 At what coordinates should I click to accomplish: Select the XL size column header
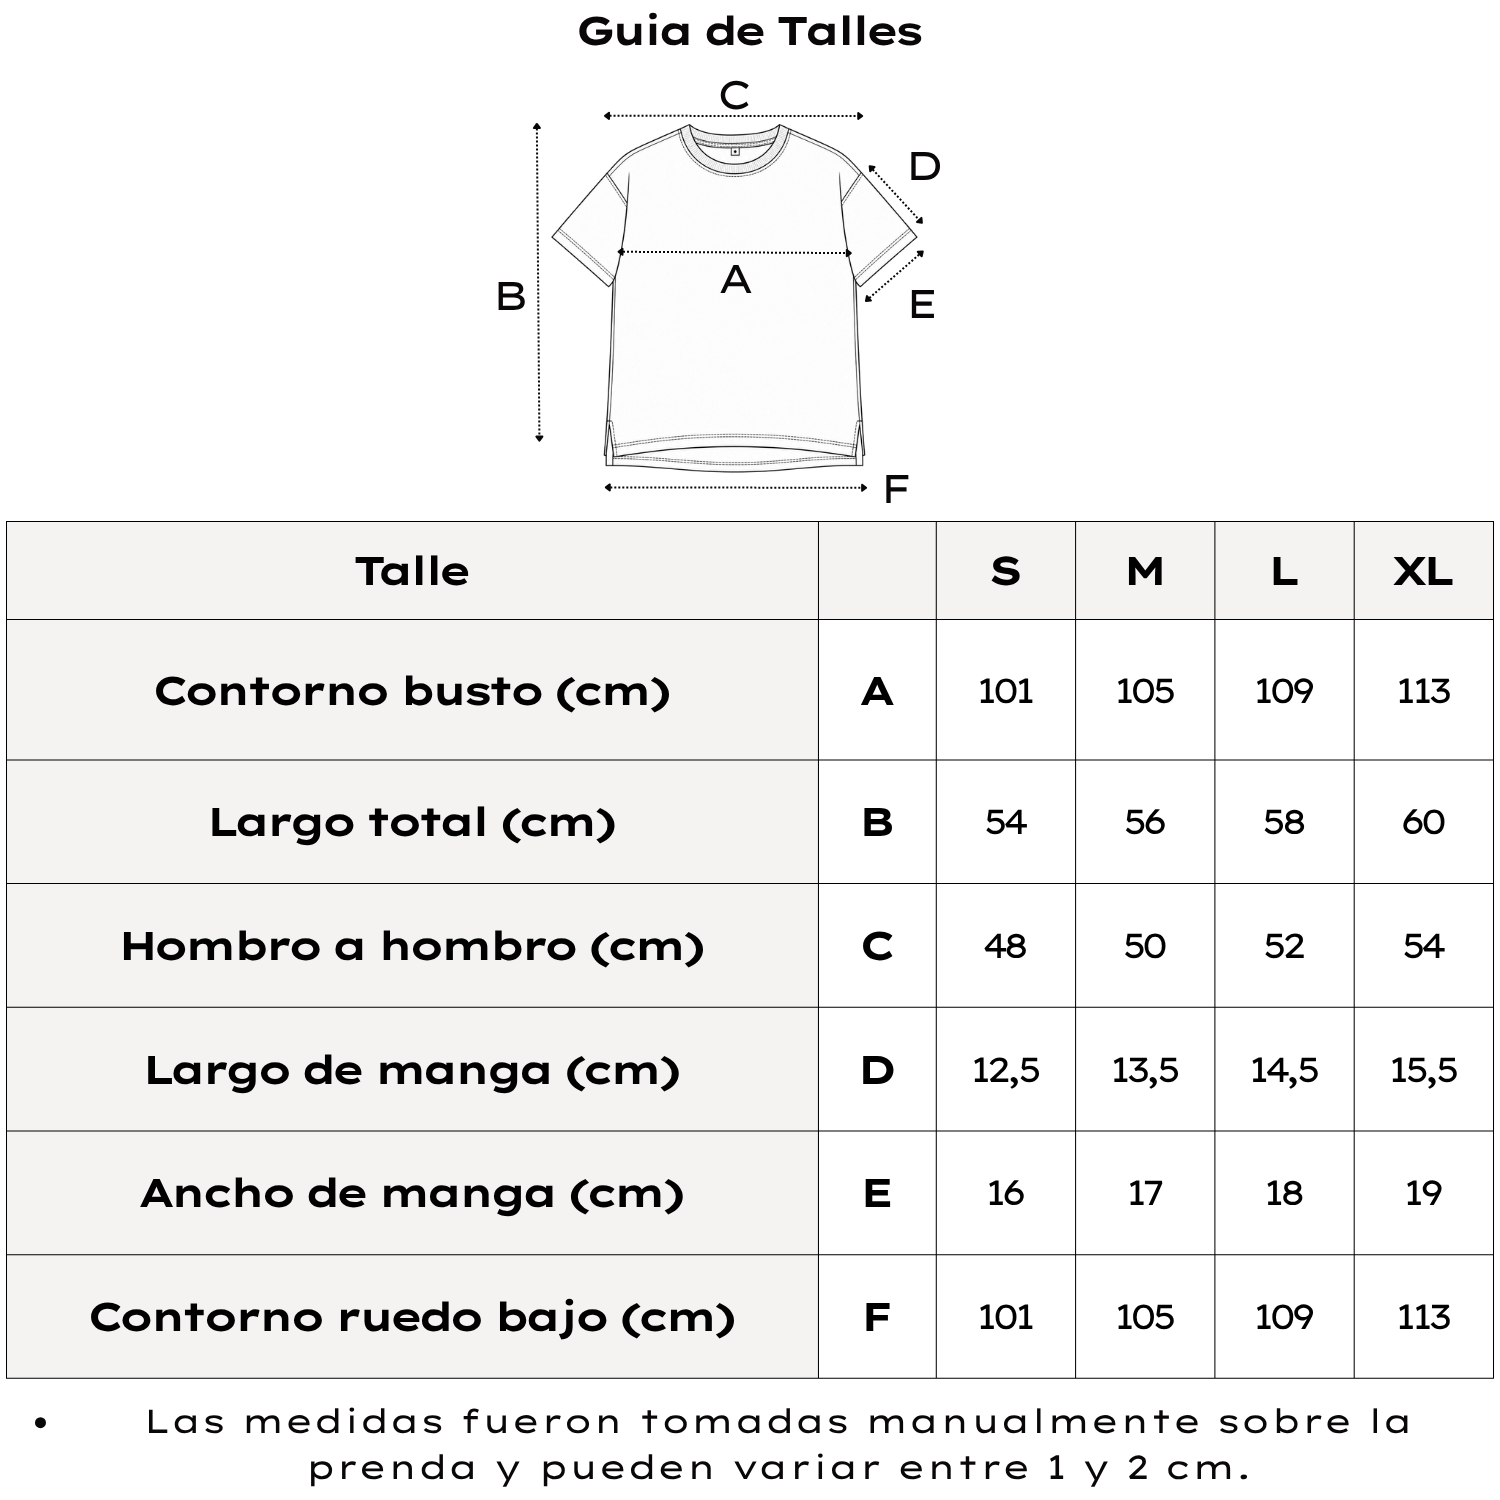coord(1424,571)
